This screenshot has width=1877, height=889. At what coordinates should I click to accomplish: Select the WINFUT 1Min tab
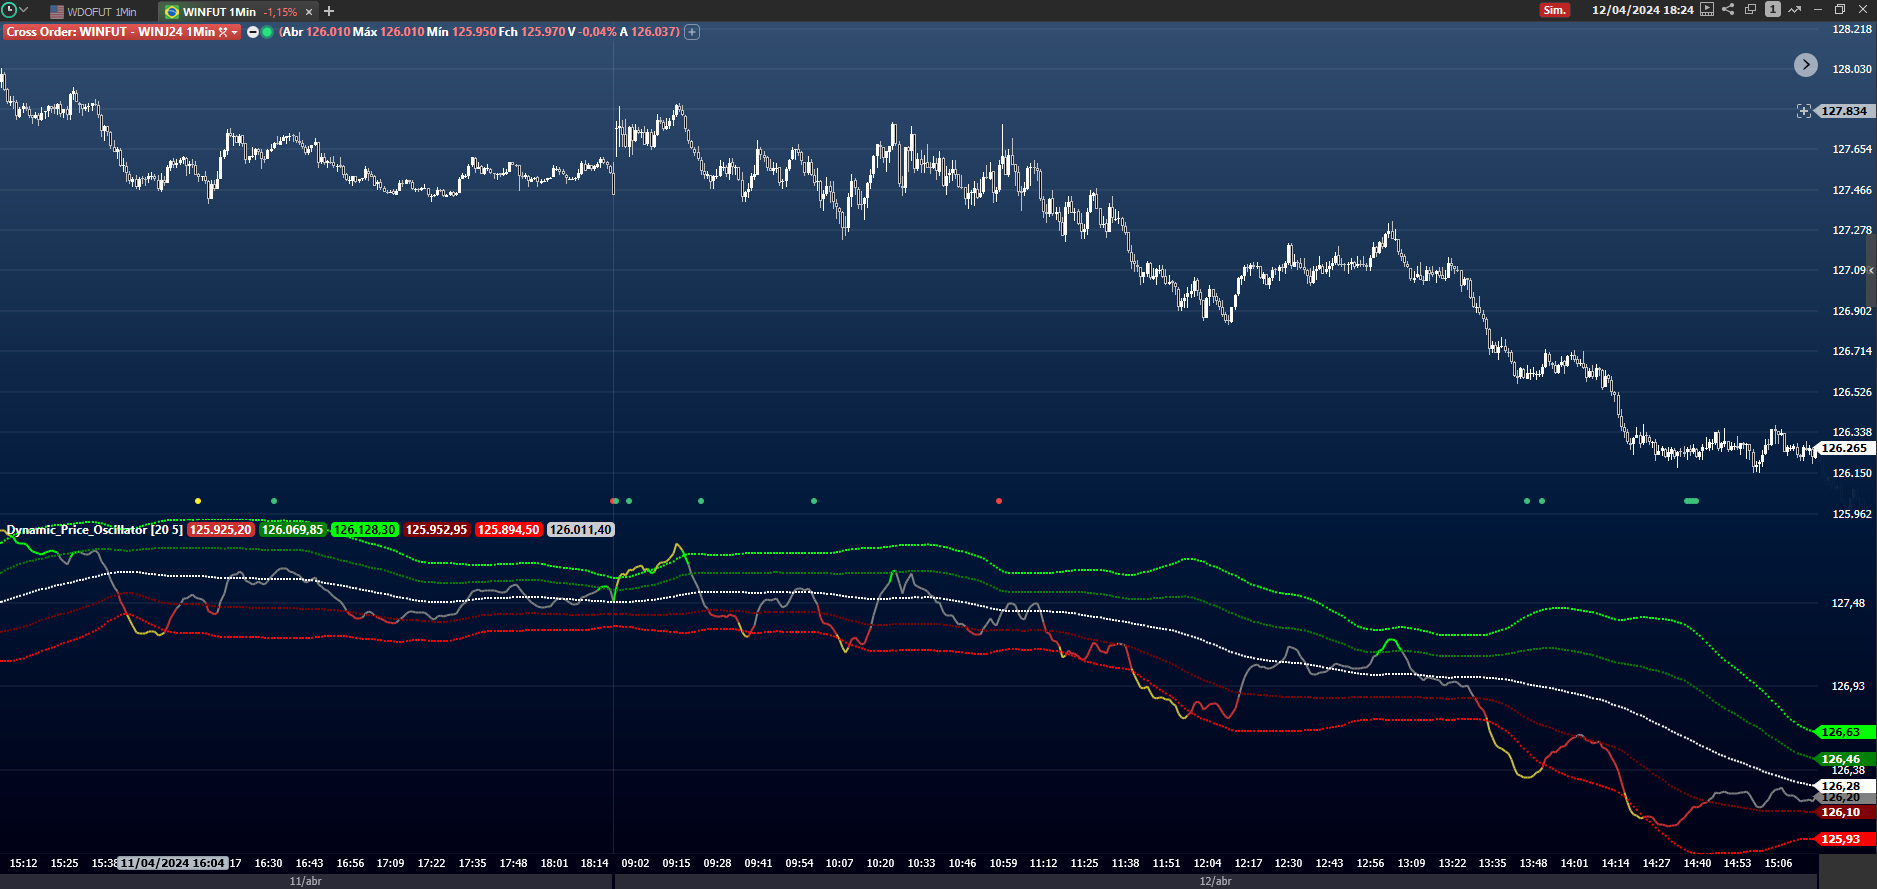[219, 12]
